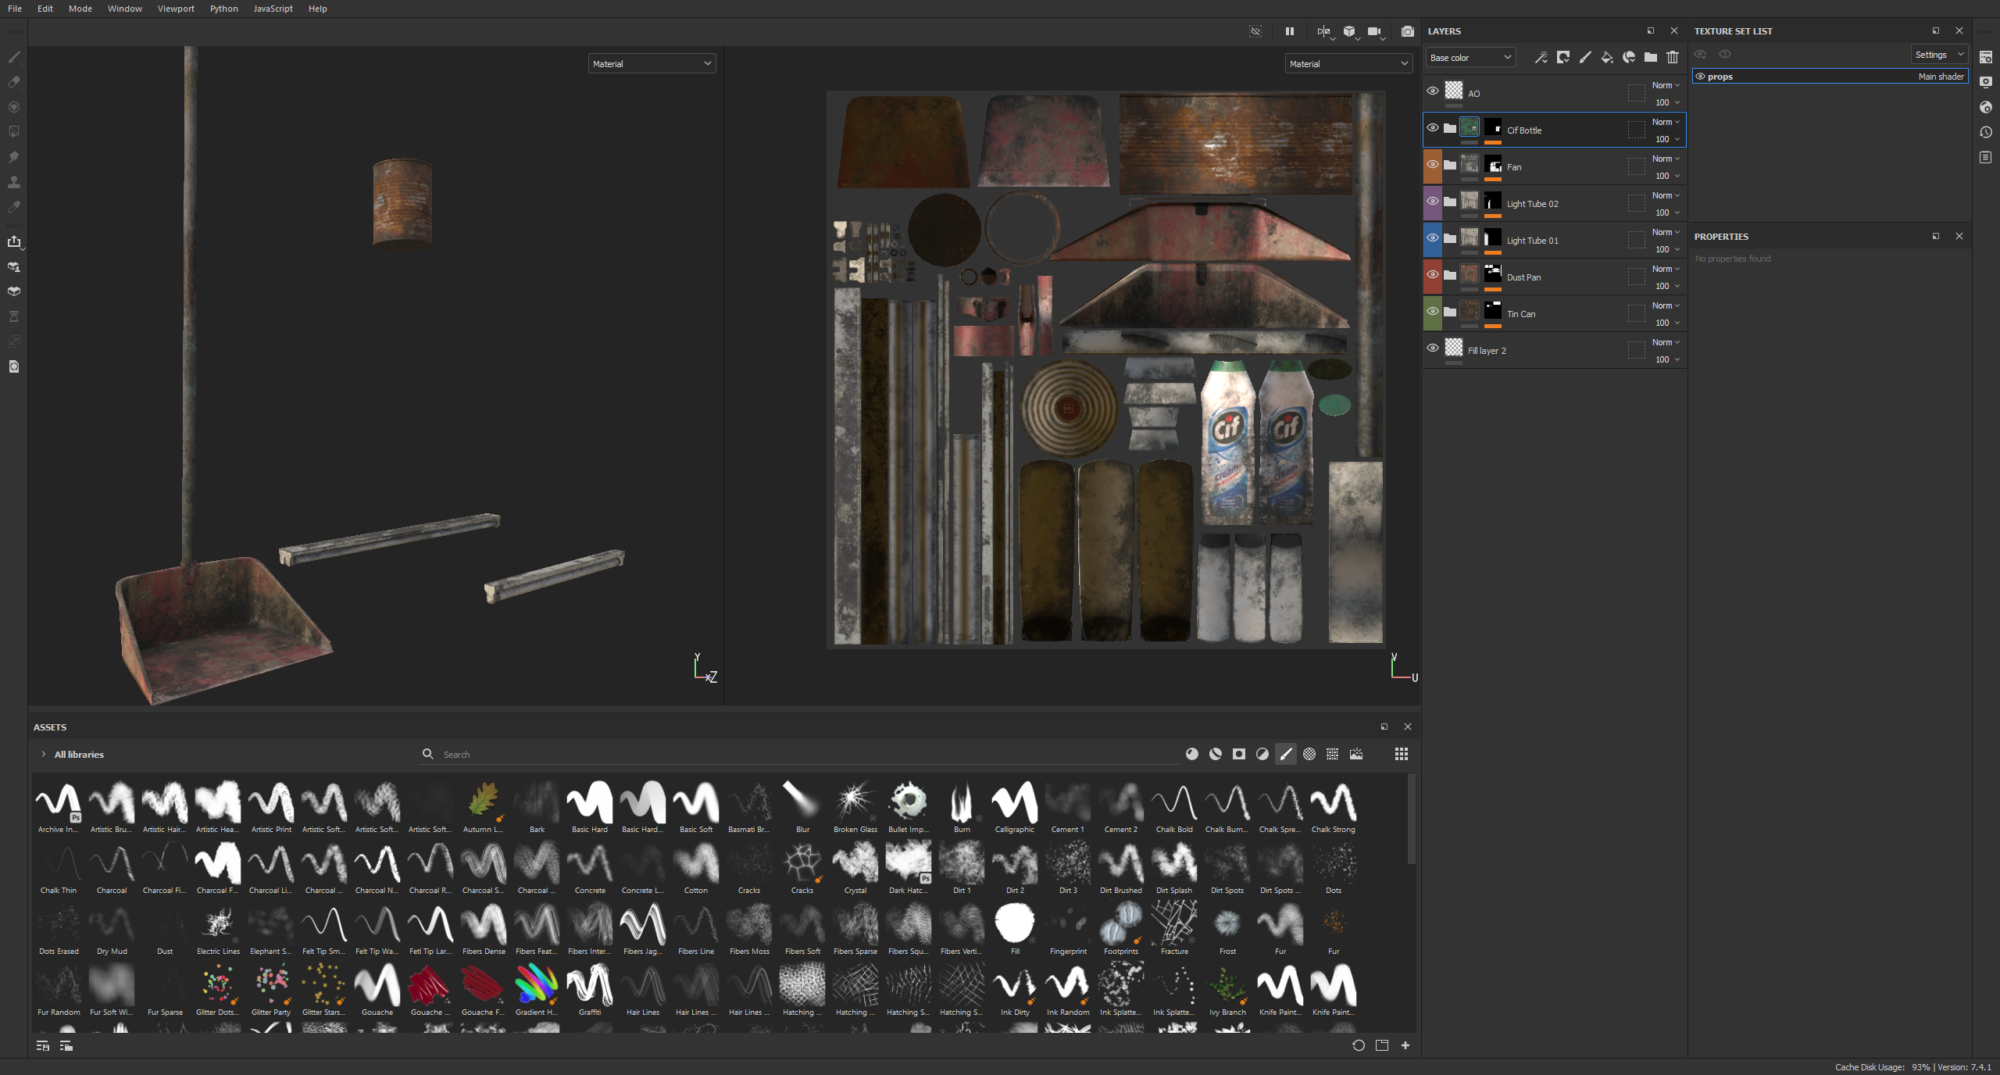
Task: Expand the All libraries tree in Assets
Action: coord(44,754)
